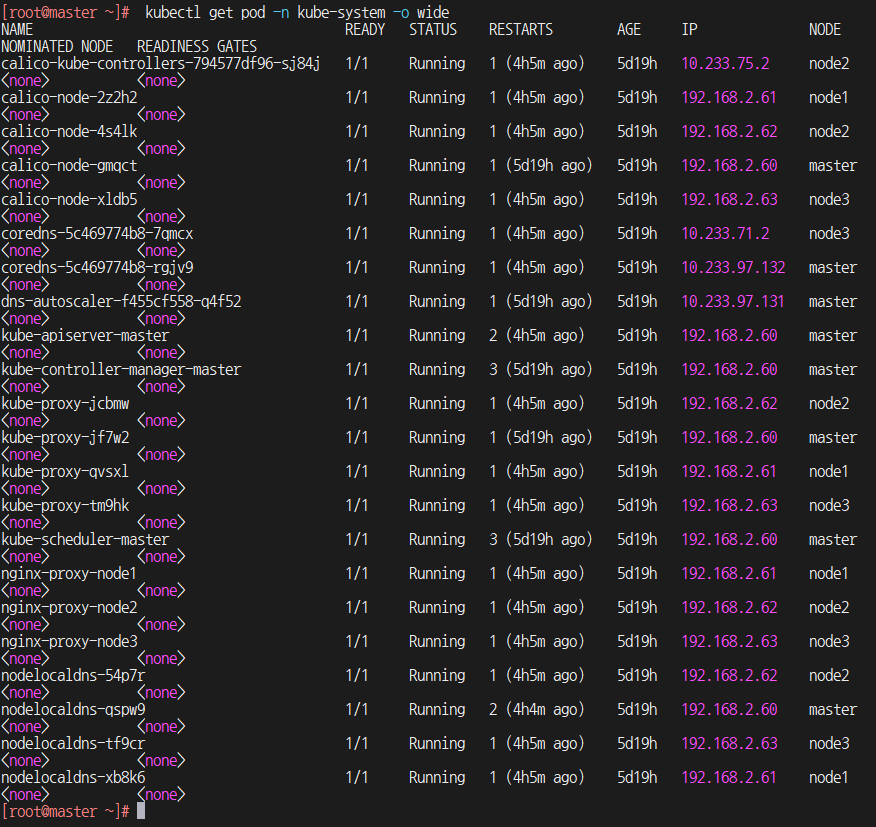Click pod name calico-node-gmqct
This screenshot has width=876, height=827.
pos(69,166)
